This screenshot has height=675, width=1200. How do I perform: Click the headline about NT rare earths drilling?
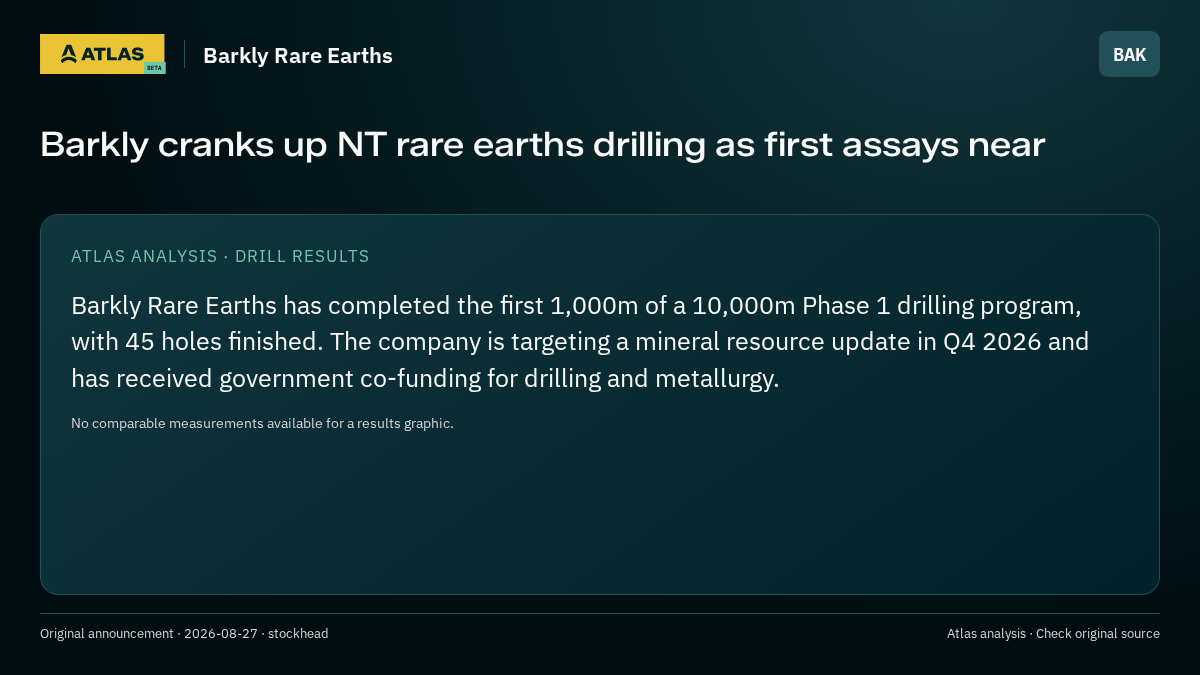[x=542, y=145]
